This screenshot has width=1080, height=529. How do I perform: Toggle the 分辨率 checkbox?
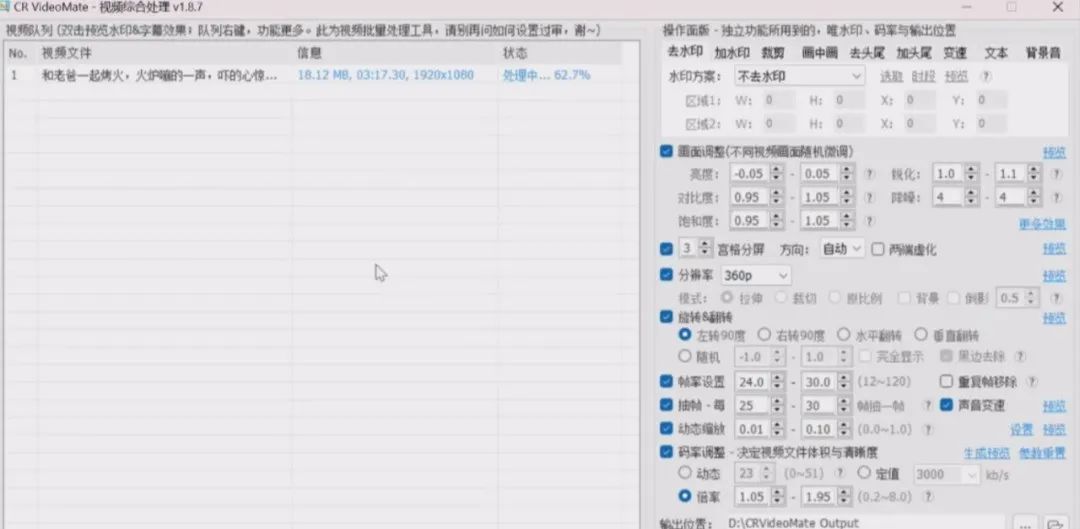tap(666, 275)
